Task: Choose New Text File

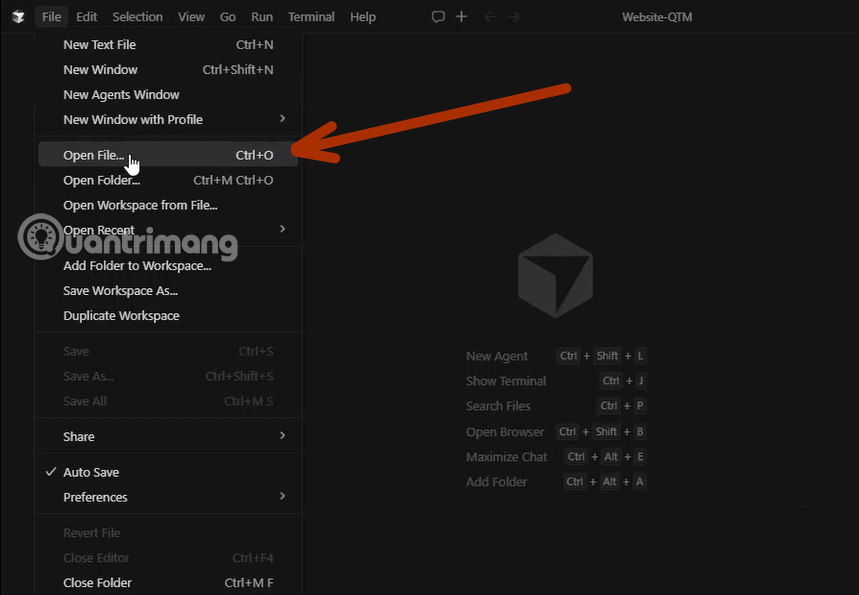Action: coord(99,44)
